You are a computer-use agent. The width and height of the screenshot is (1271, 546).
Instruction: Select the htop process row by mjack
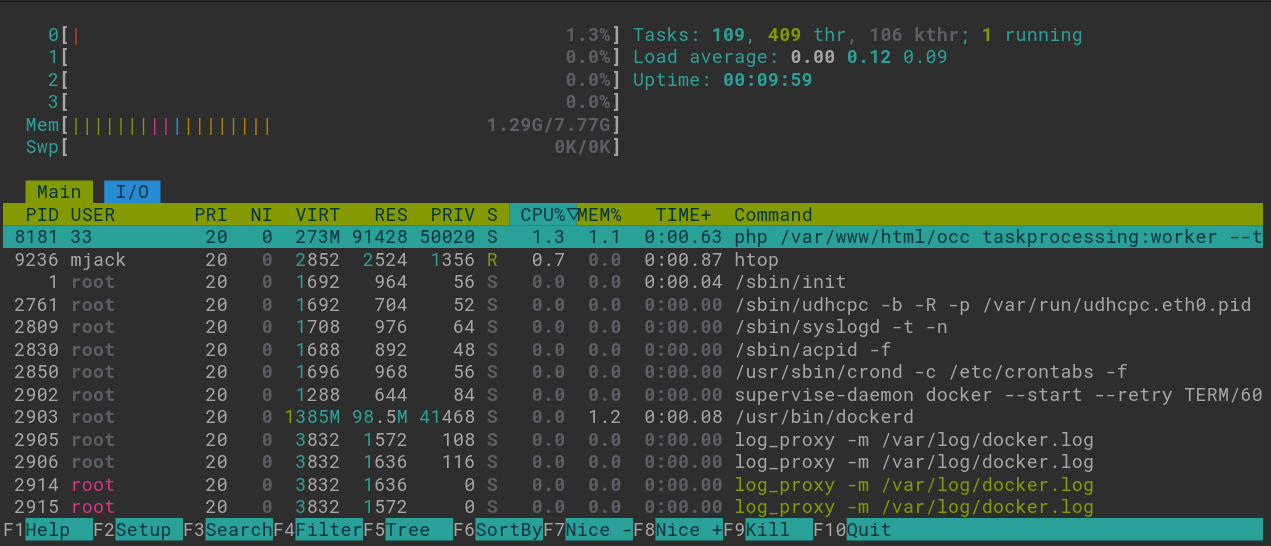coord(636,260)
